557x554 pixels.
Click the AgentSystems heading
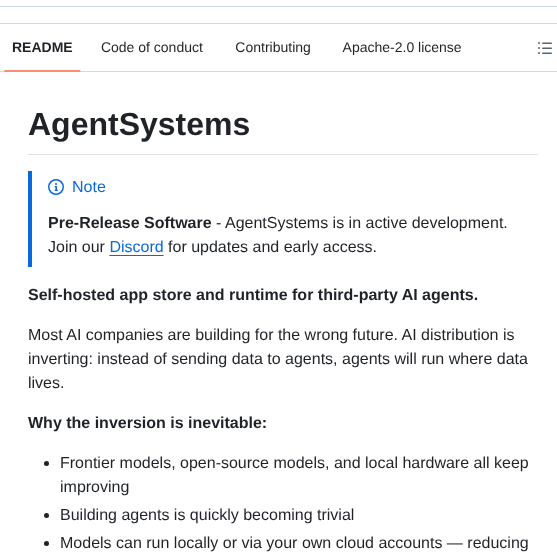[139, 125]
